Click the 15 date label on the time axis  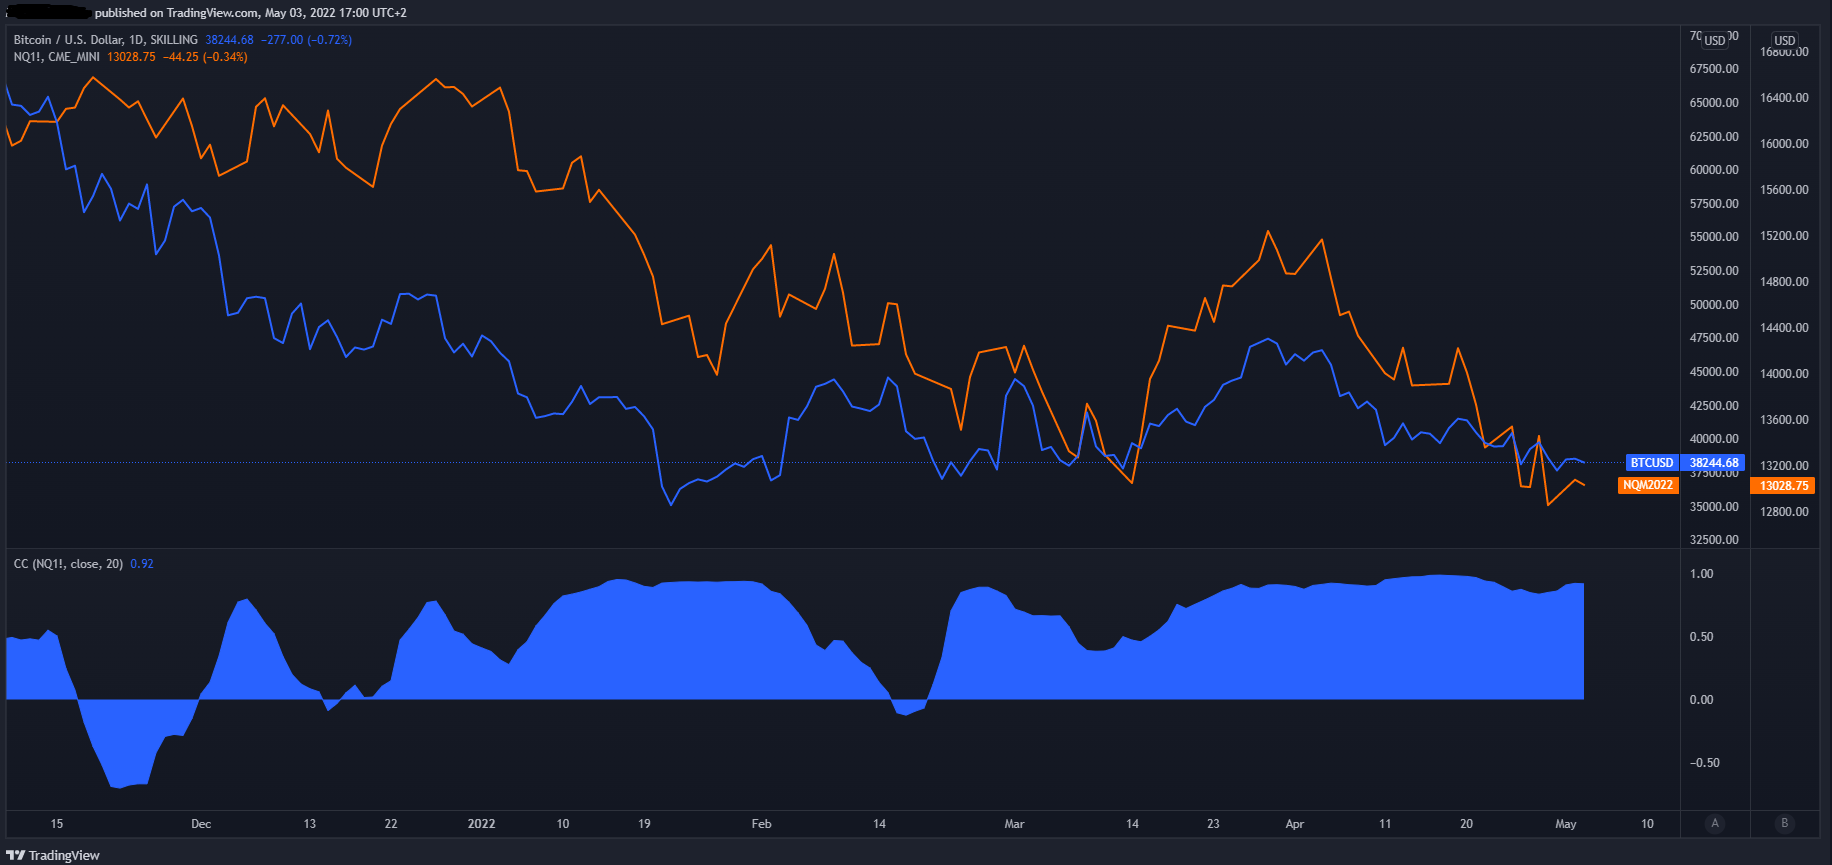coord(57,824)
